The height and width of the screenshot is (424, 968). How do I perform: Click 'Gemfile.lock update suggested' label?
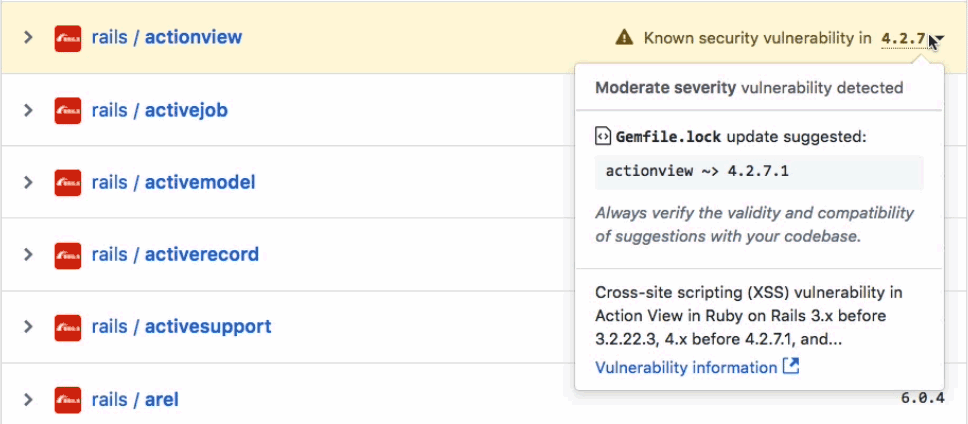point(741,136)
